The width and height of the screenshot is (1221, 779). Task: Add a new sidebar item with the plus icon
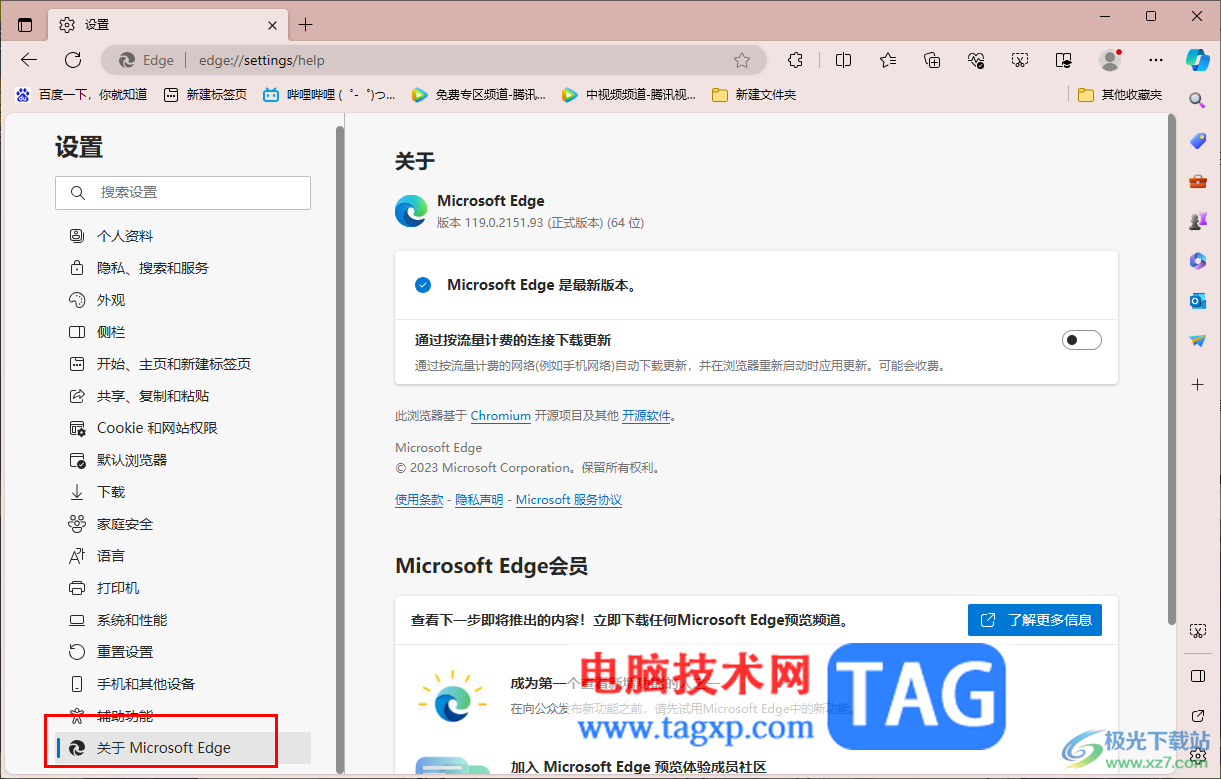[x=1197, y=383]
